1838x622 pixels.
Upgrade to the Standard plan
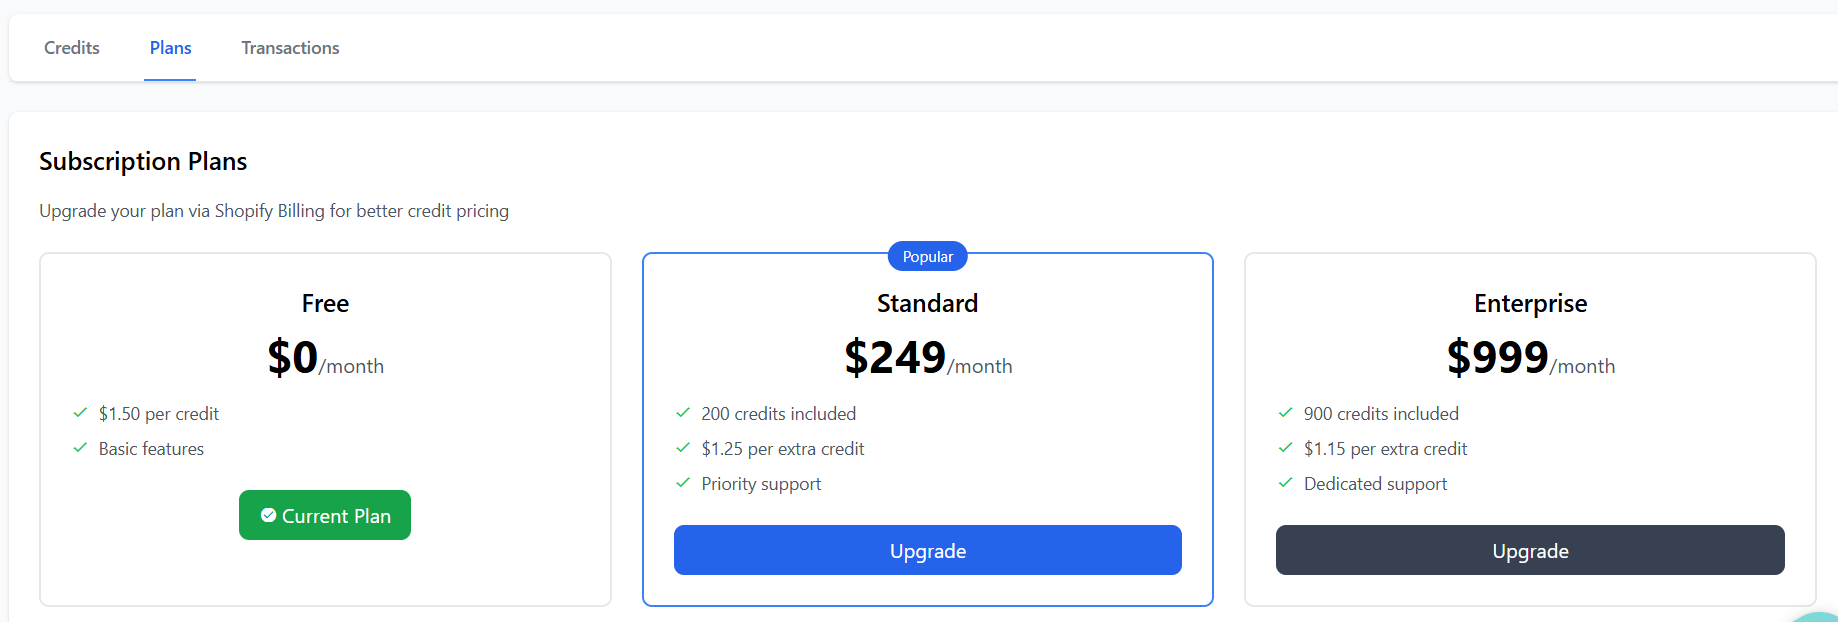coord(927,550)
